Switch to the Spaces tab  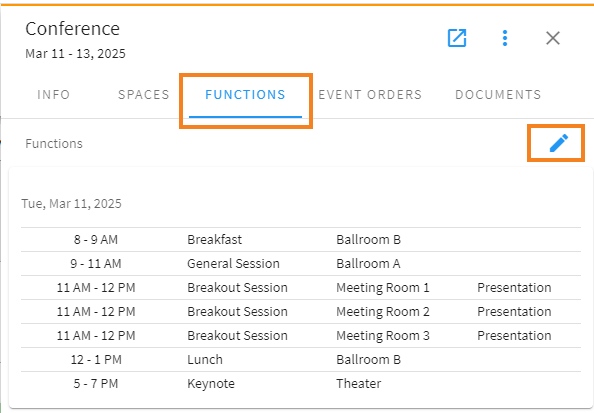(x=144, y=94)
